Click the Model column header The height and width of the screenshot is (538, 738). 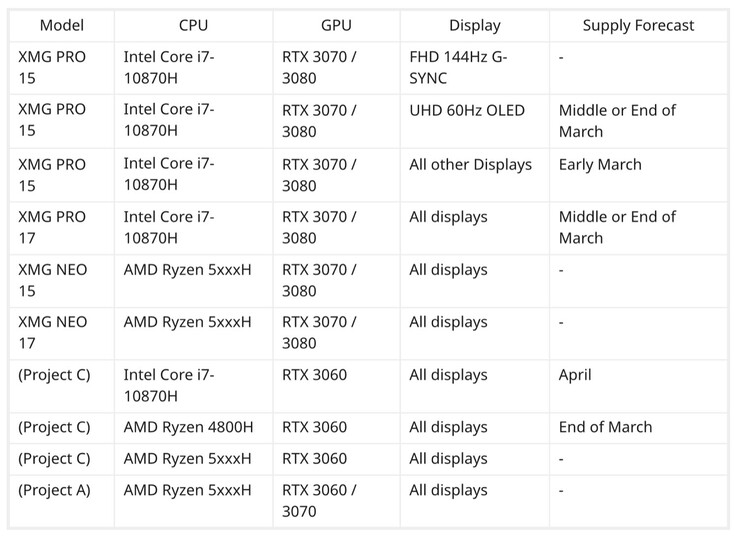click(61, 25)
